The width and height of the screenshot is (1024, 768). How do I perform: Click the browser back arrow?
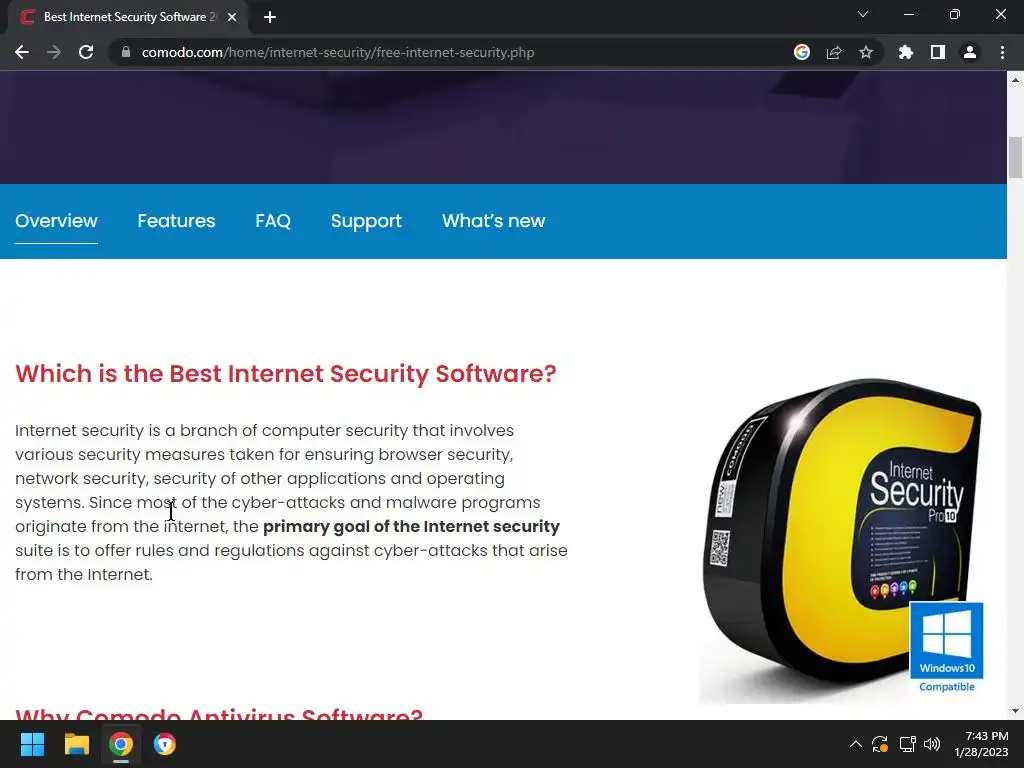22,52
